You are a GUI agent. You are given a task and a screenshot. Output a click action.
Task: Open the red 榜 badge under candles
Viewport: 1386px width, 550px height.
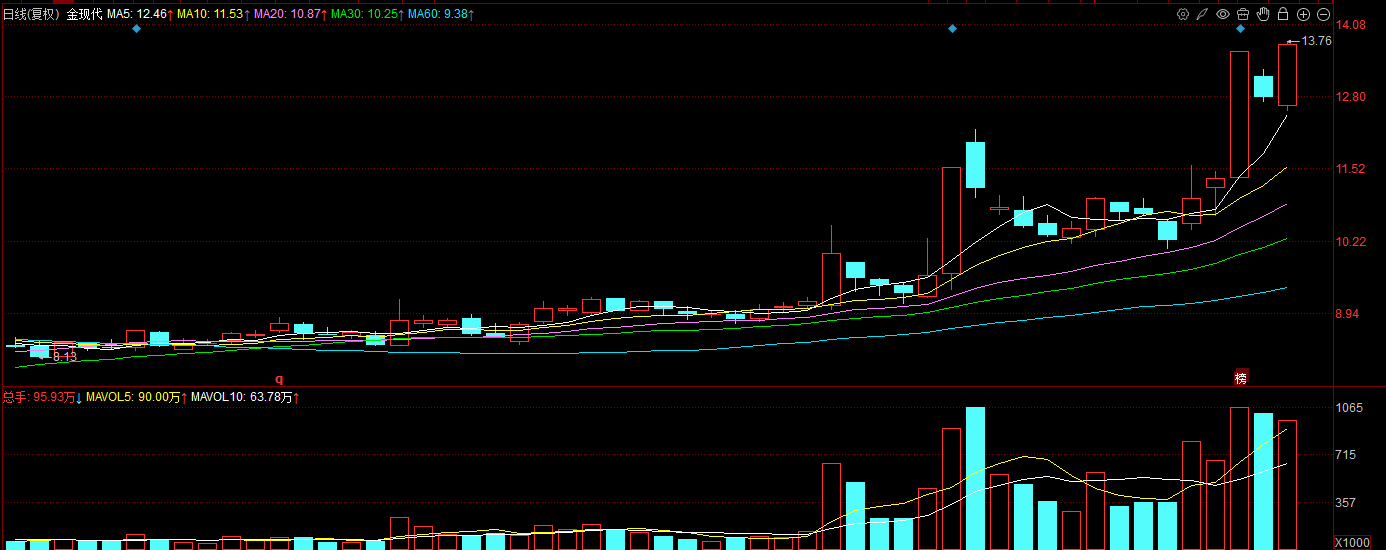click(x=1240, y=378)
